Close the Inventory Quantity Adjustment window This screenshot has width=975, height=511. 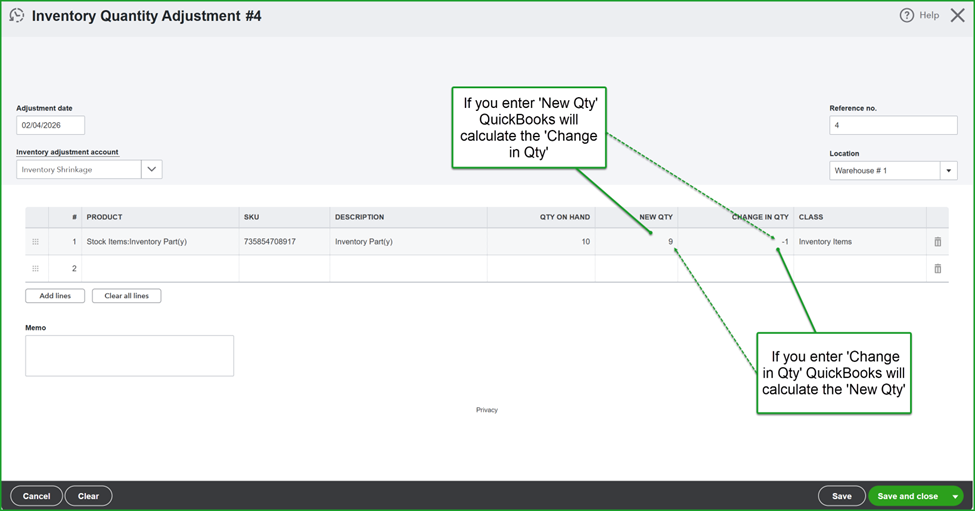957,16
